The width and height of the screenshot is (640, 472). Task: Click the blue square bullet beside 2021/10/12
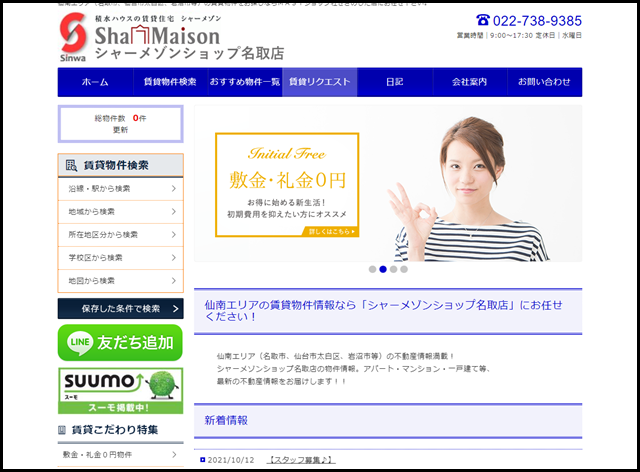(202, 460)
